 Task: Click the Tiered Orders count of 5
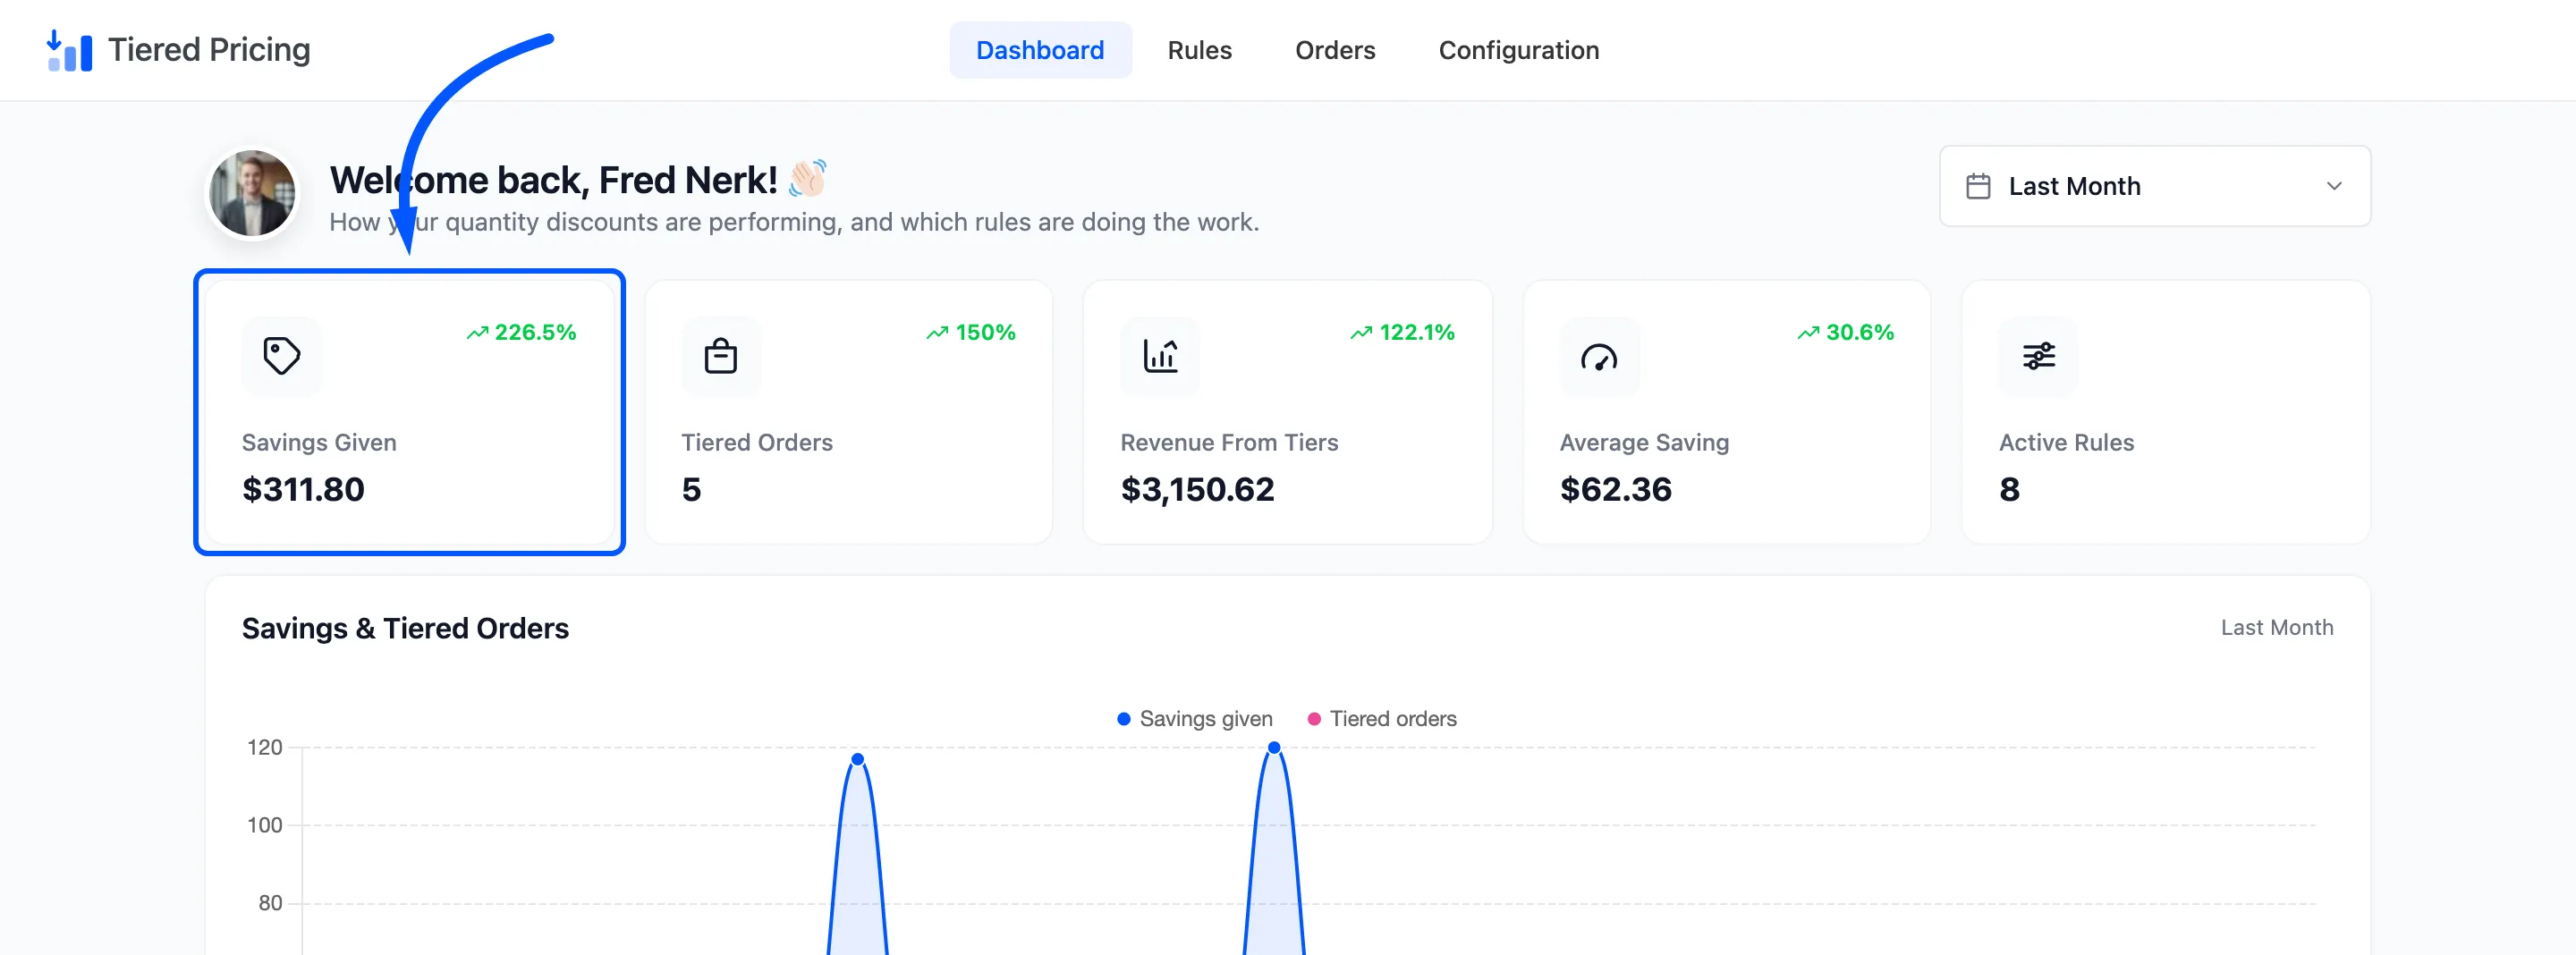[691, 489]
